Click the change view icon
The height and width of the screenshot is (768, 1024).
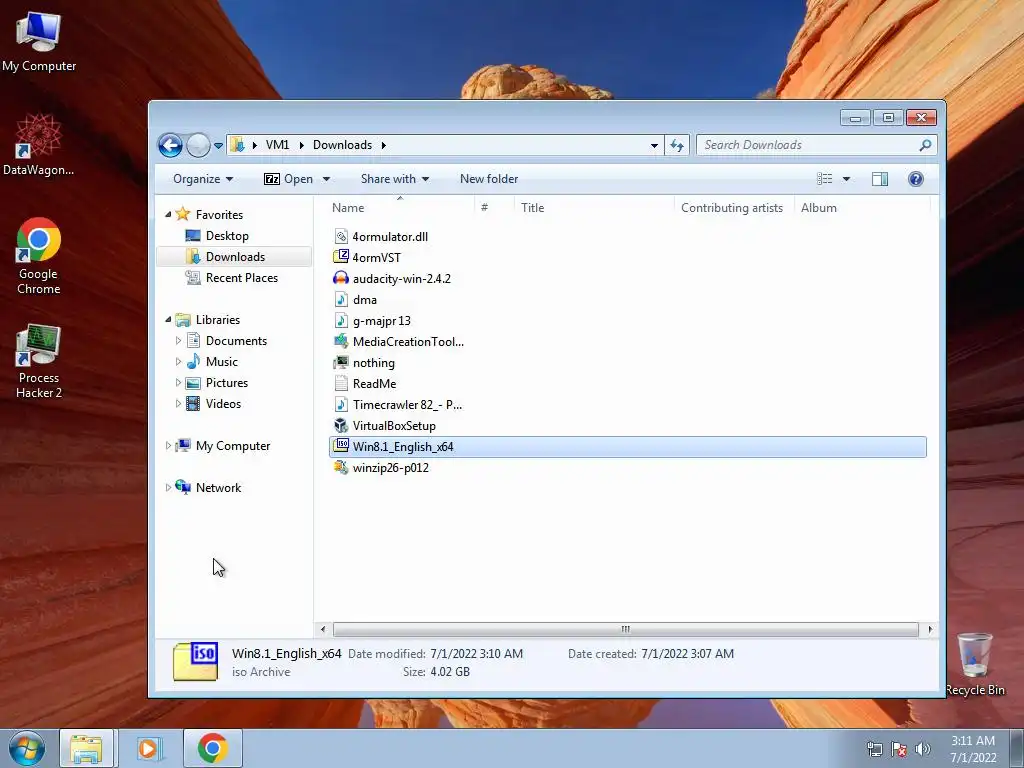coord(825,179)
